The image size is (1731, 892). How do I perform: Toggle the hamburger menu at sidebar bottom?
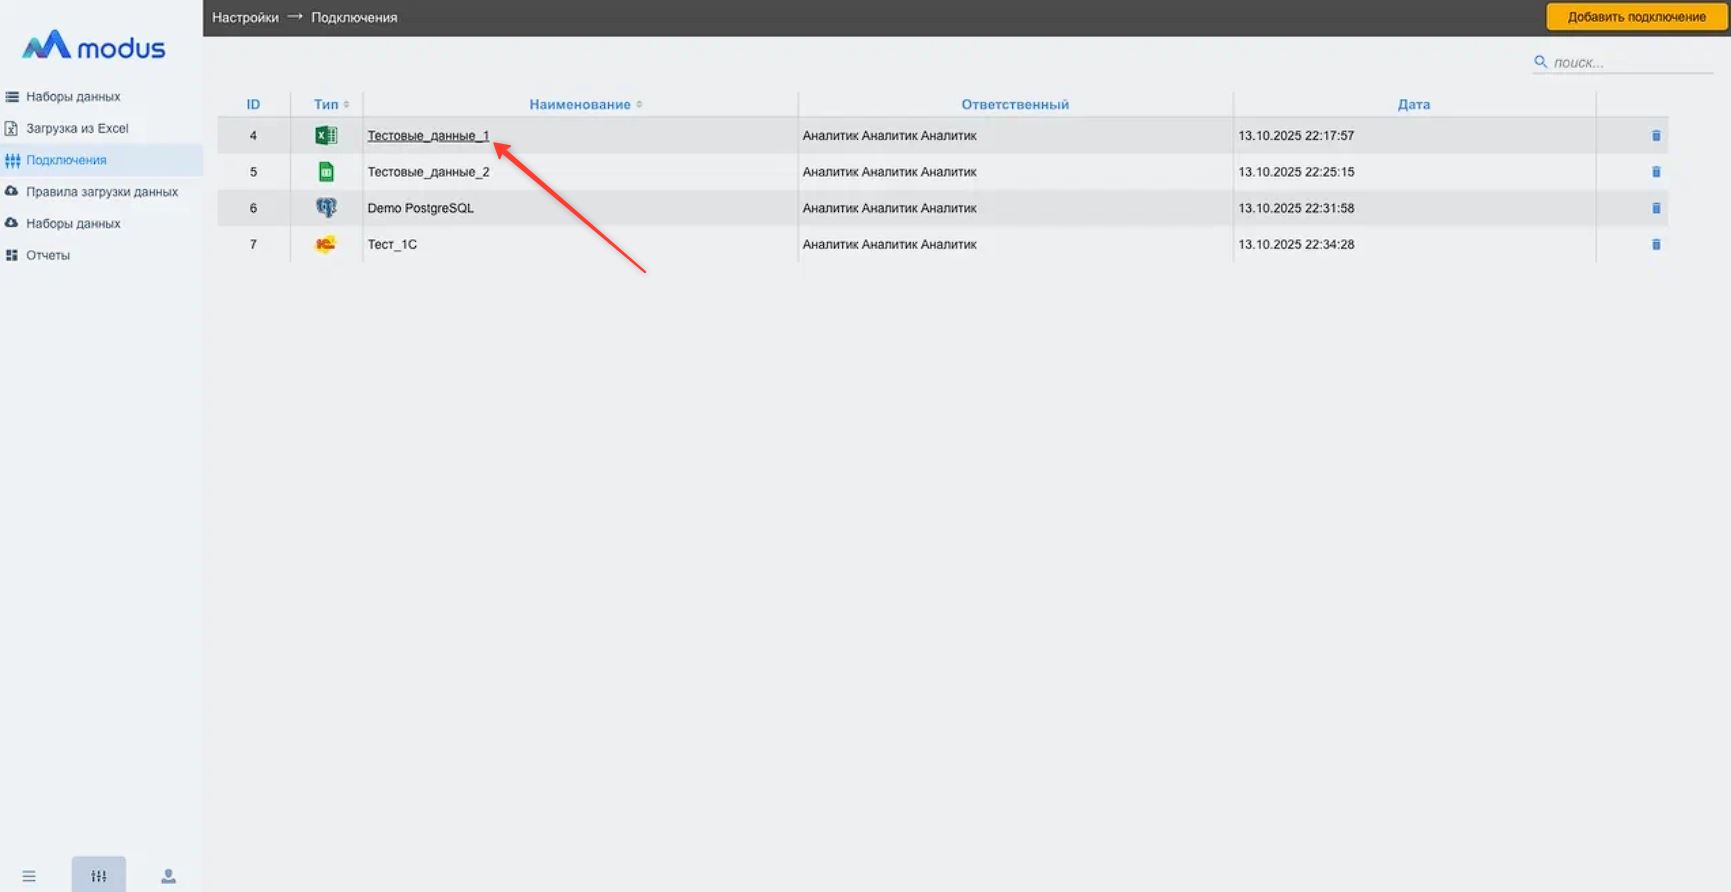[29, 876]
